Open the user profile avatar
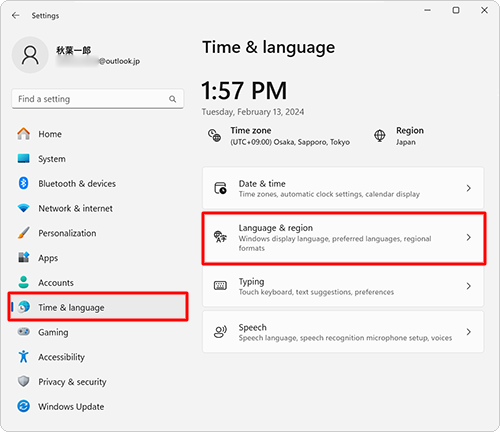This screenshot has width=500, height=432. pos(30,55)
